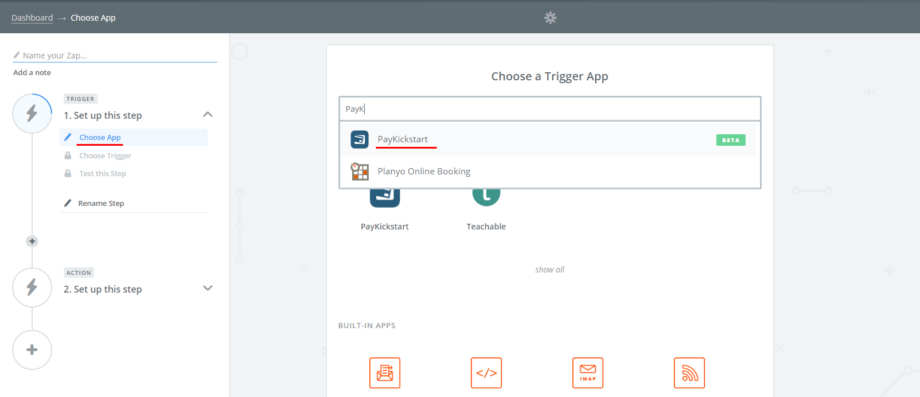Choose the IMAP built-in app icon
Viewport: 920px width, 397px height.
(x=588, y=372)
